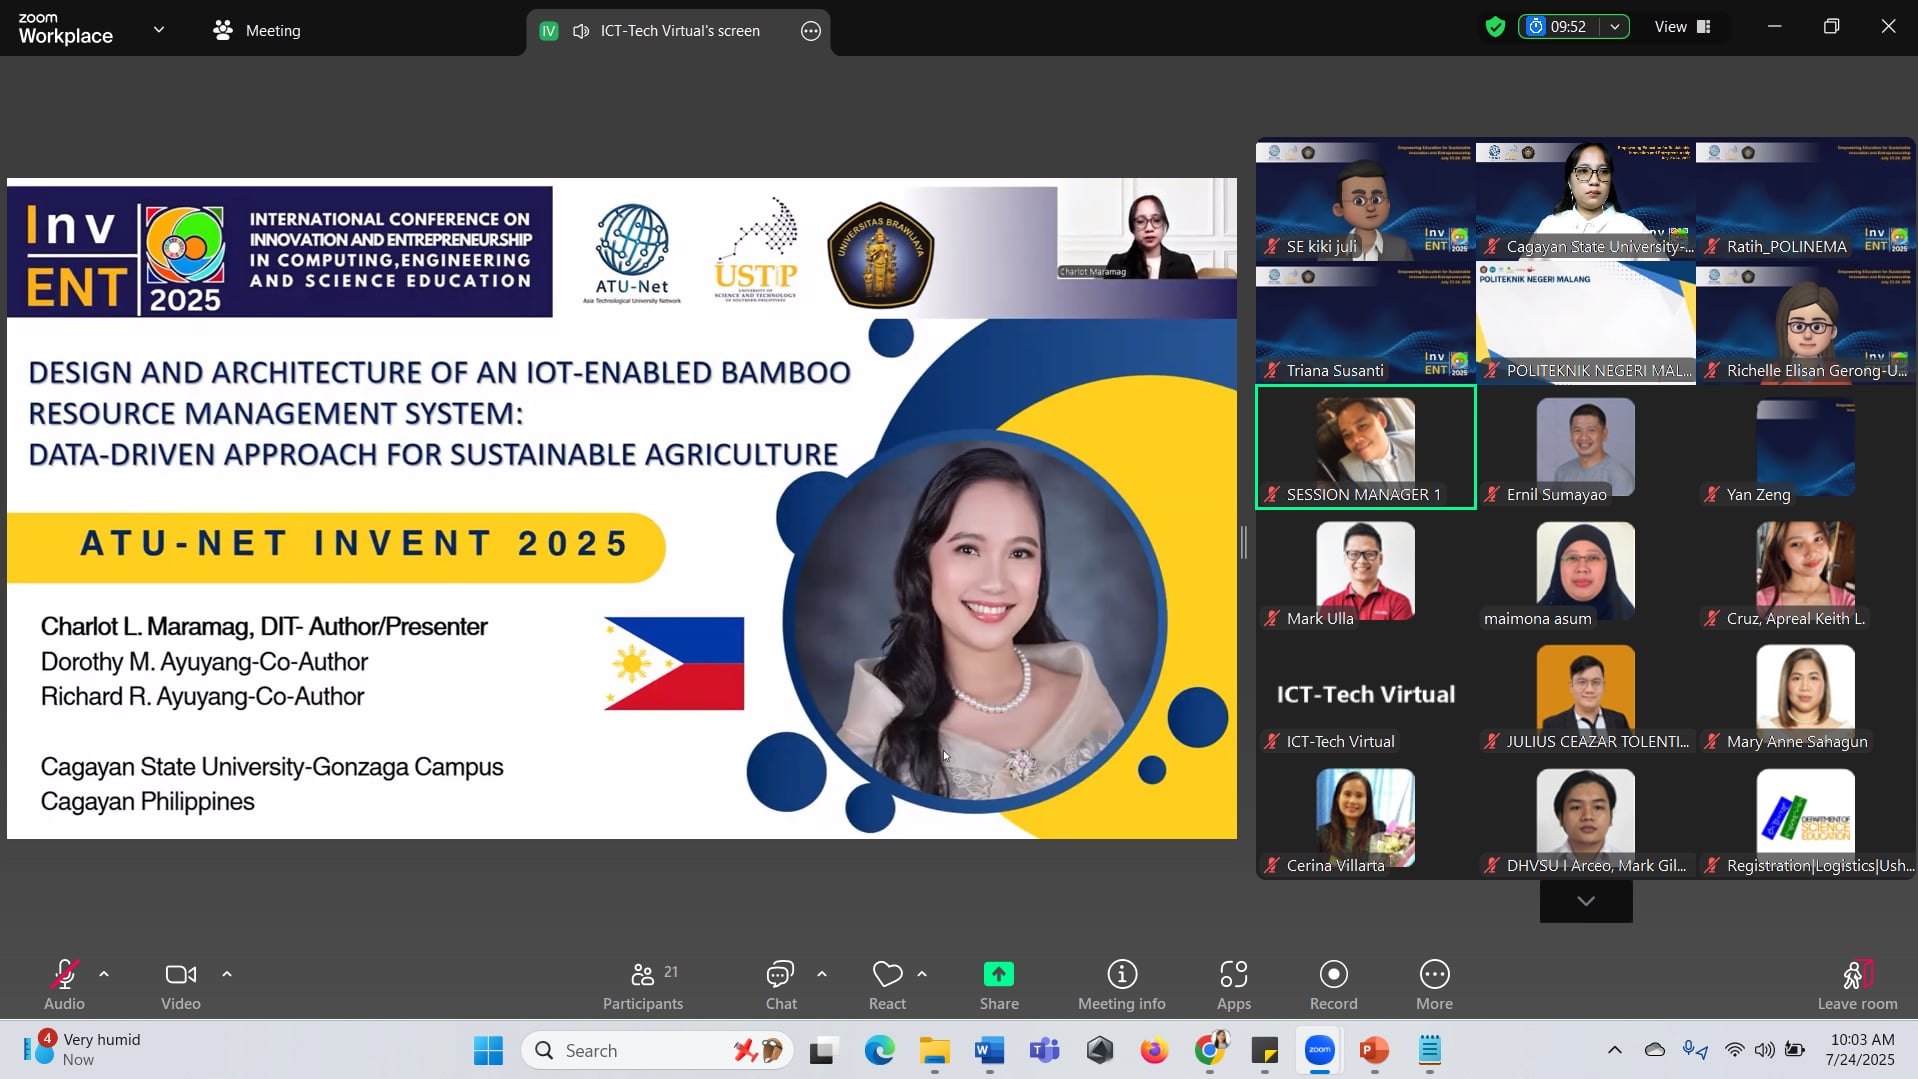Switch to Zoom in the taskbar
Screen dimensions: 1918x1079
coord(1320,1050)
